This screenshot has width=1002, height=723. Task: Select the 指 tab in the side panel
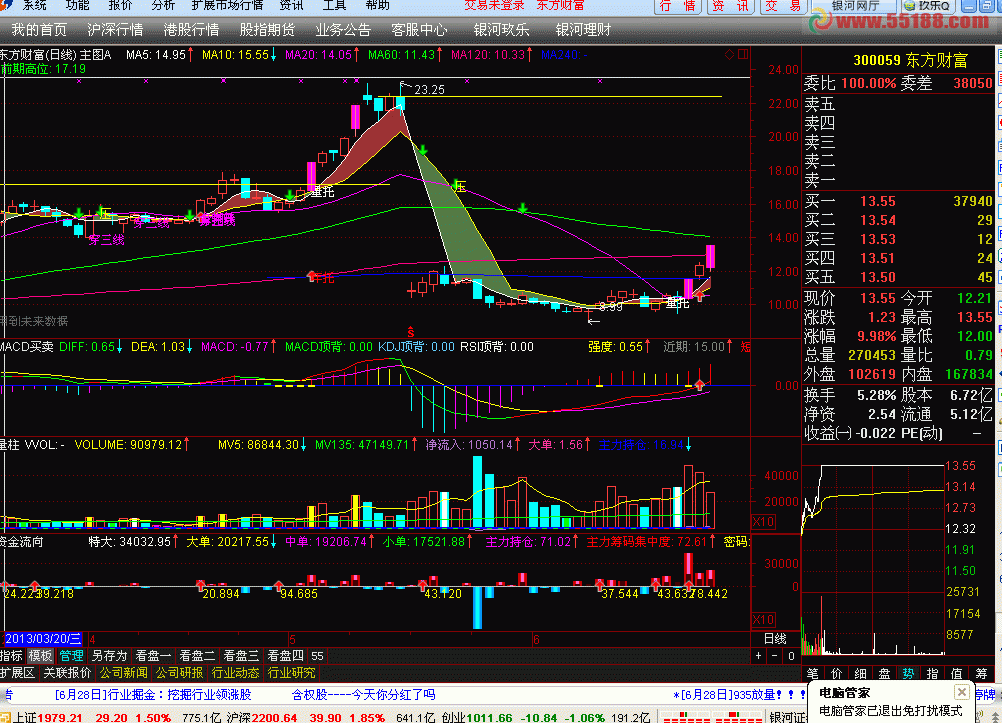932,673
